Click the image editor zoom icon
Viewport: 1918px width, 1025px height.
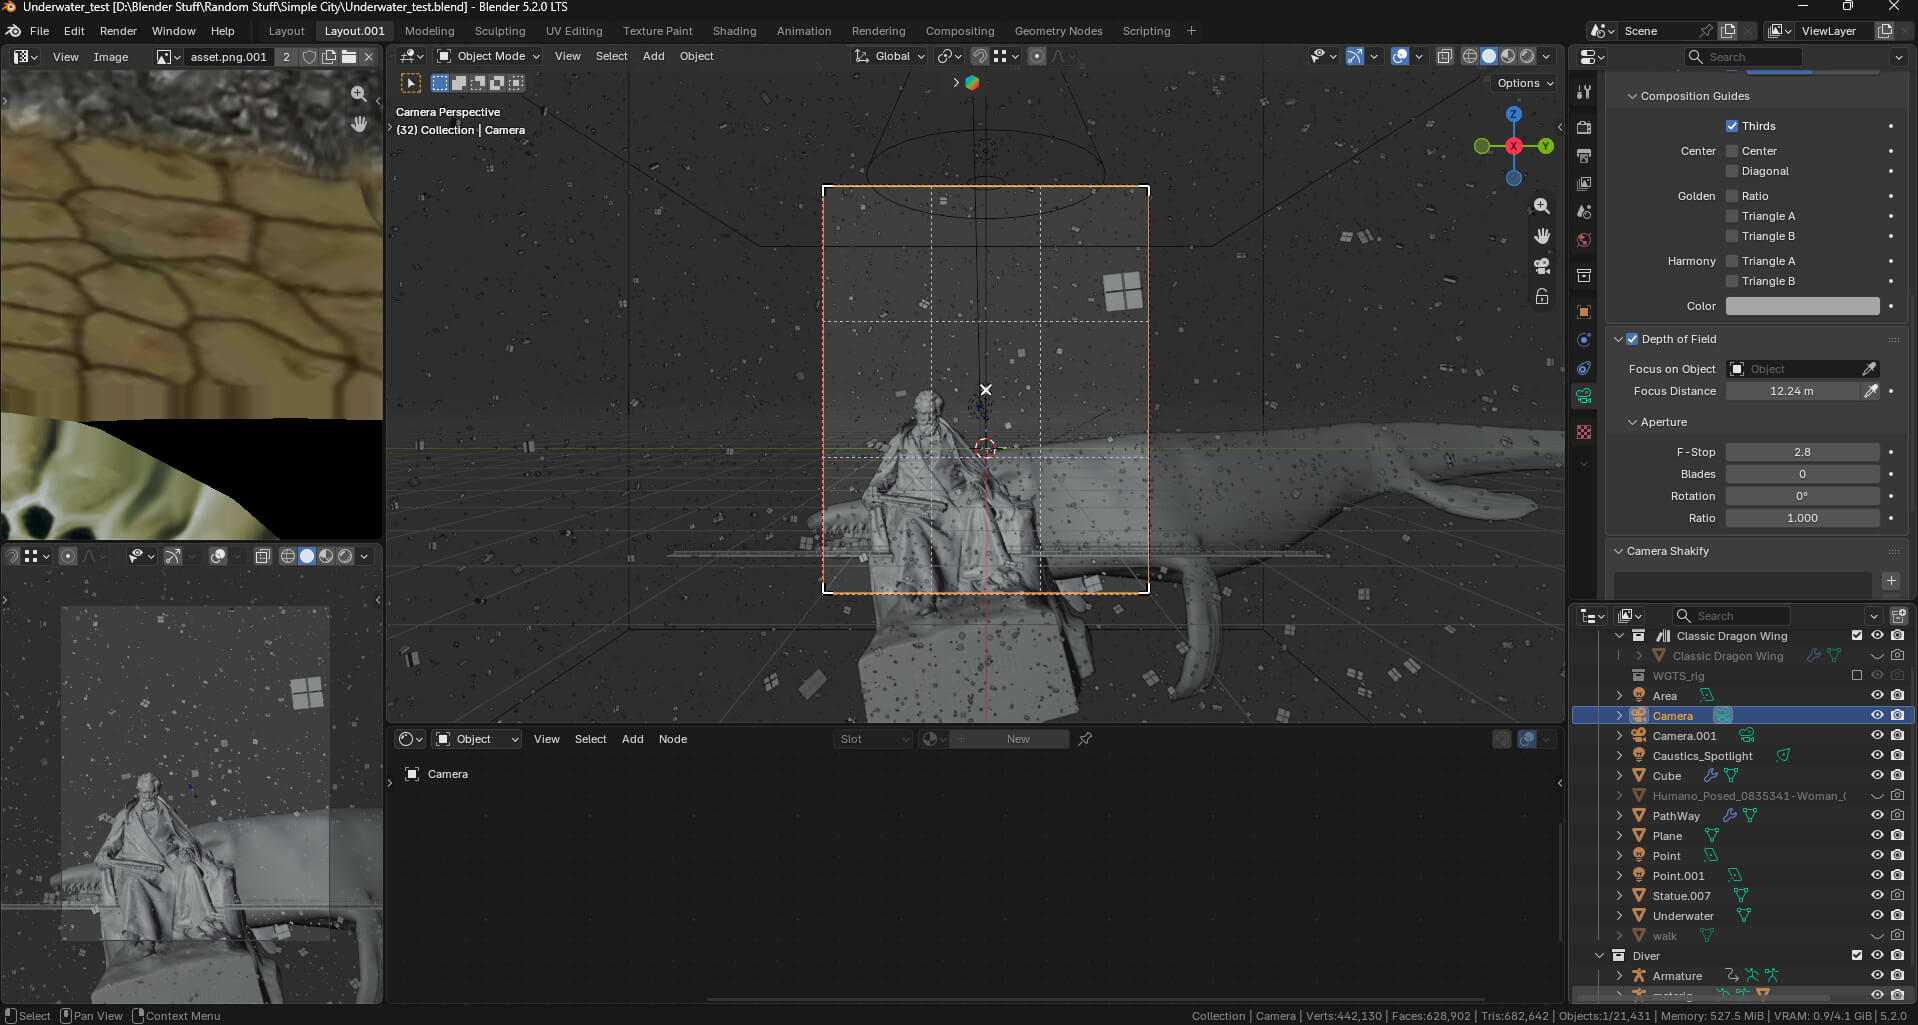point(359,94)
